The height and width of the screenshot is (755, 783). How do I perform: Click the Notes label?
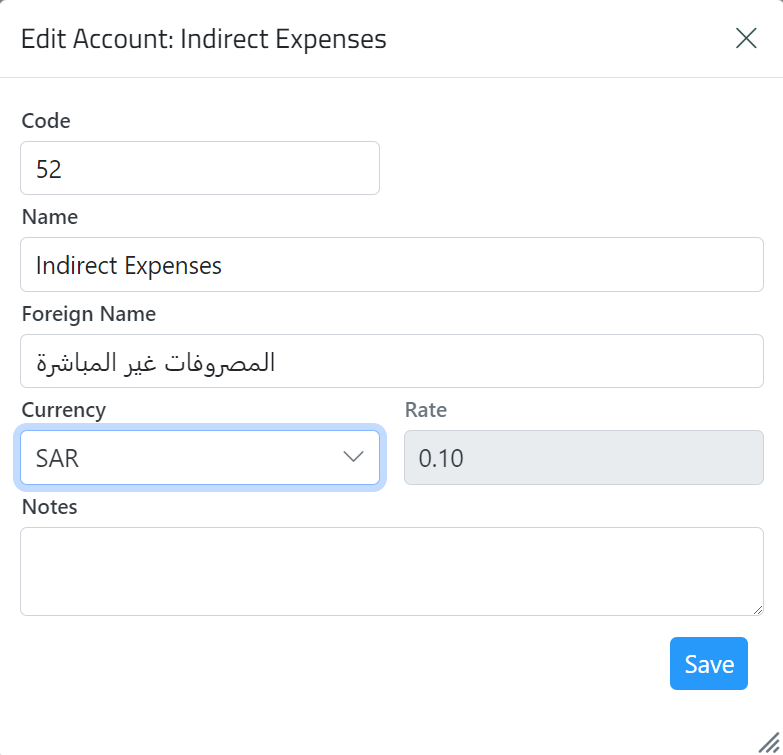pyautogui.click(x=49, y=507)
